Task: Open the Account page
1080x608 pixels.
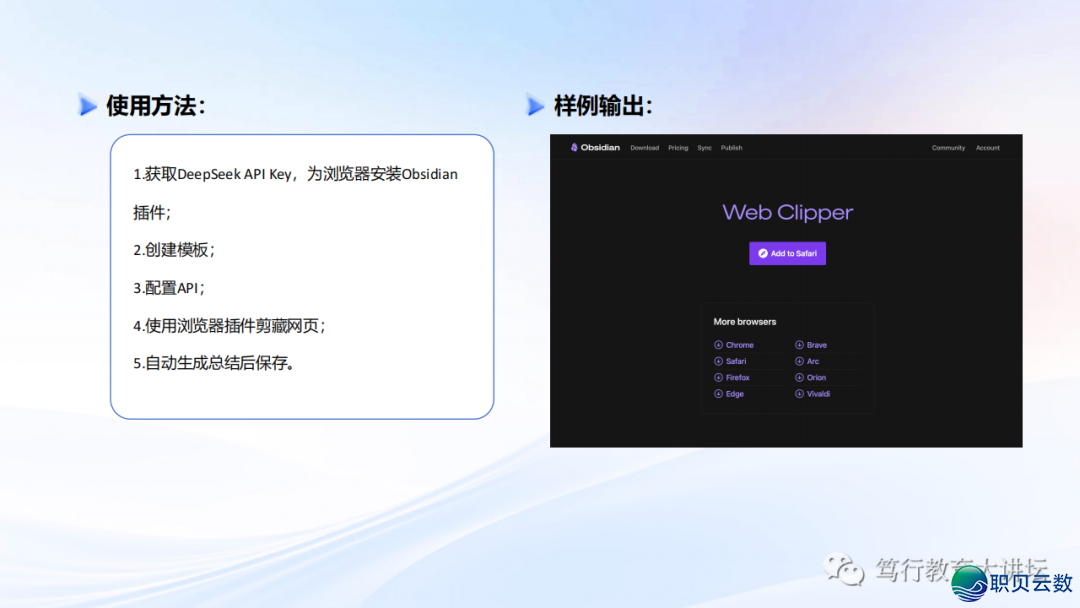Action: tap(987, 148)
